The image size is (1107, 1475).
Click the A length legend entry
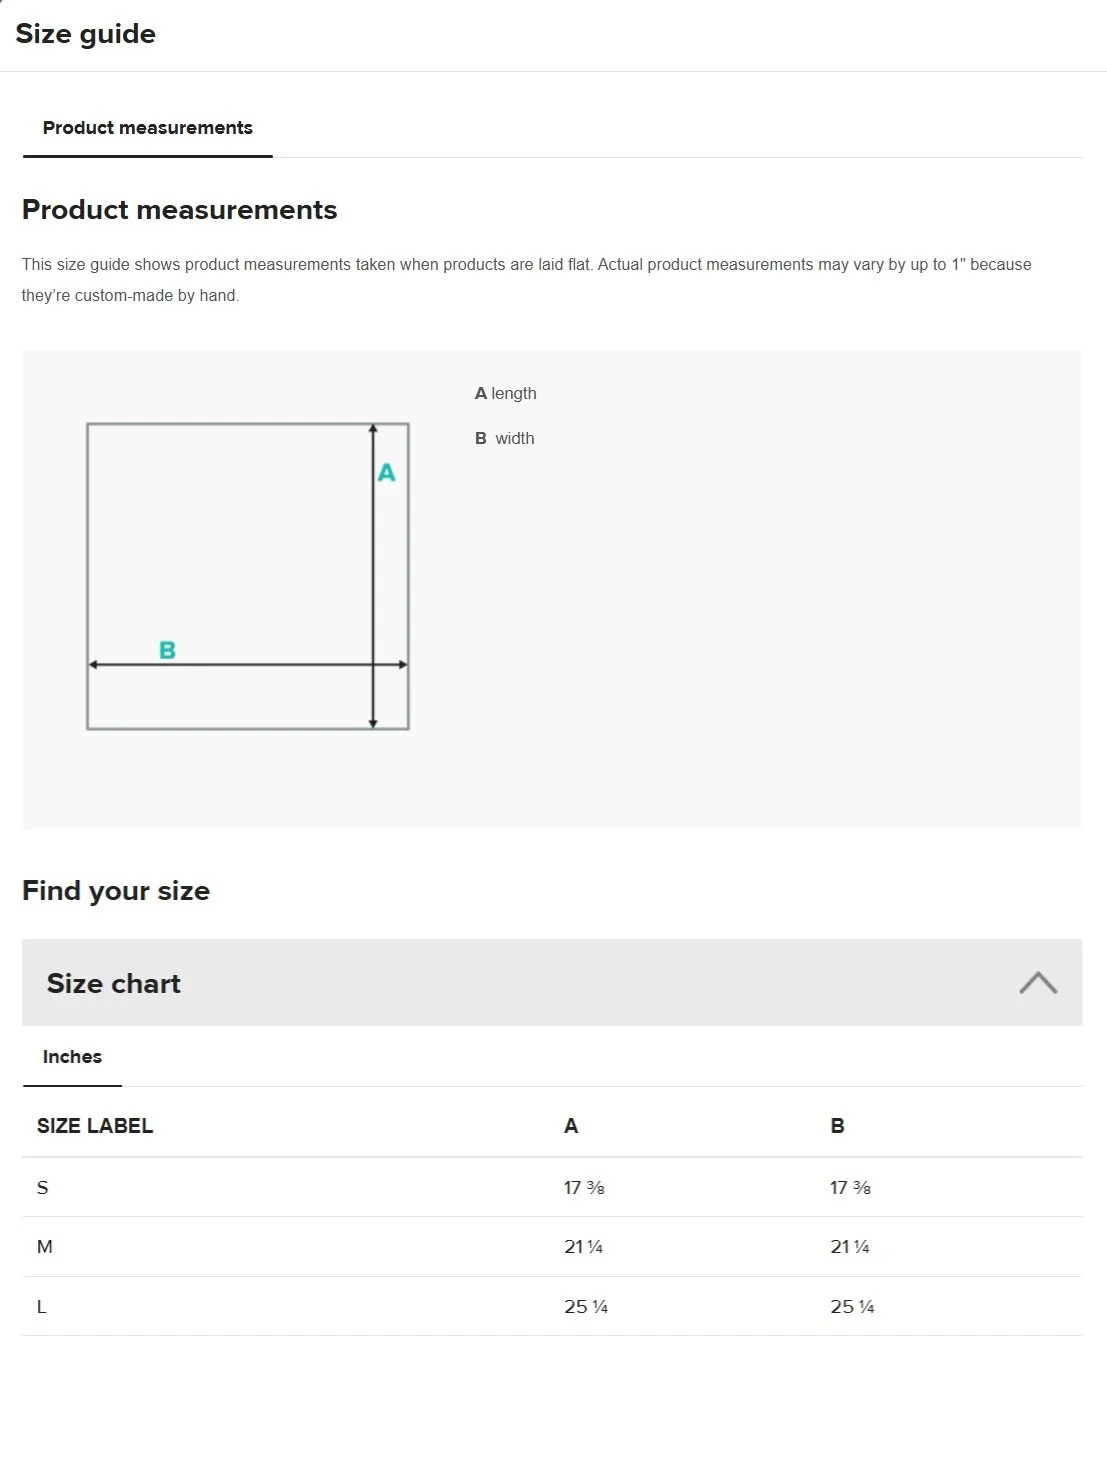[506, 394]
